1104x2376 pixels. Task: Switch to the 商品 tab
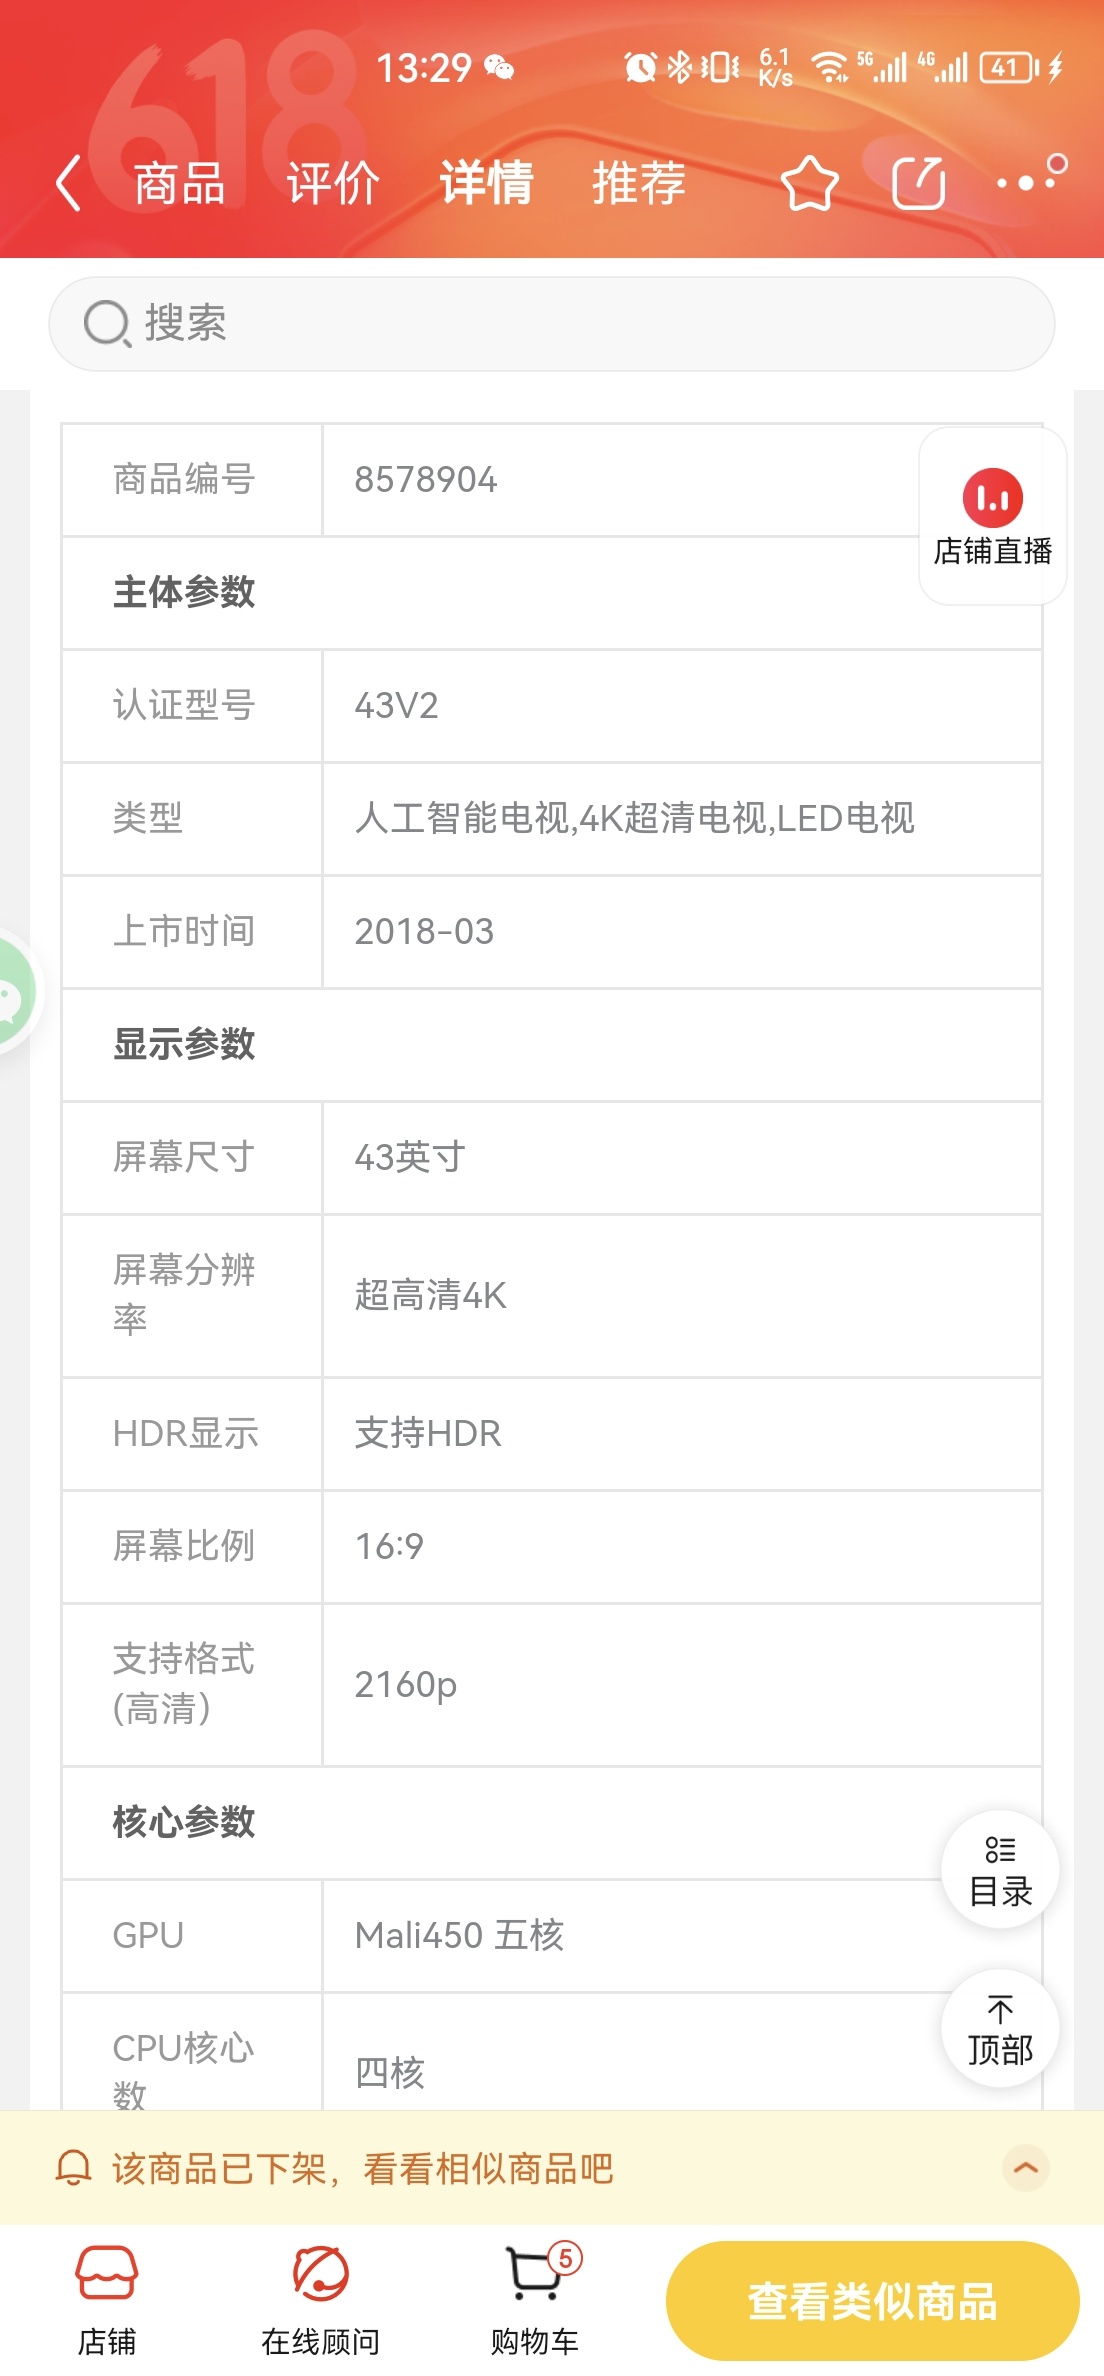pos(180,184)
